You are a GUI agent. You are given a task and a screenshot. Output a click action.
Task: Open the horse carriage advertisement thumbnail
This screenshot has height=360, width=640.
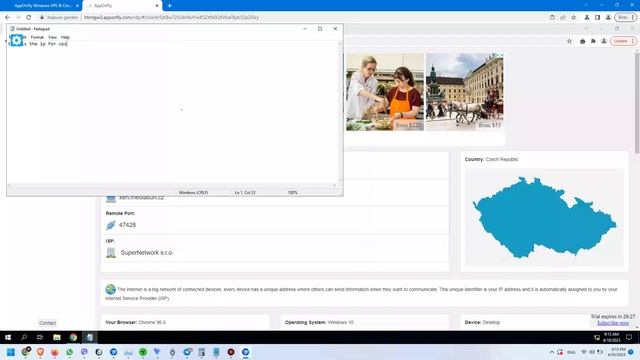point(464,92)
